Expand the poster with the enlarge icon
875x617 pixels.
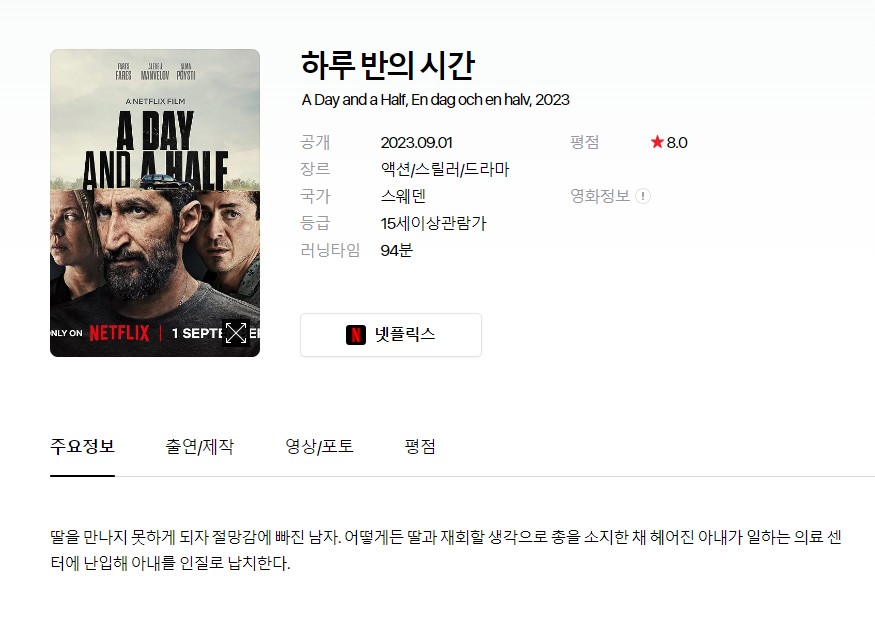click(235, 333)
